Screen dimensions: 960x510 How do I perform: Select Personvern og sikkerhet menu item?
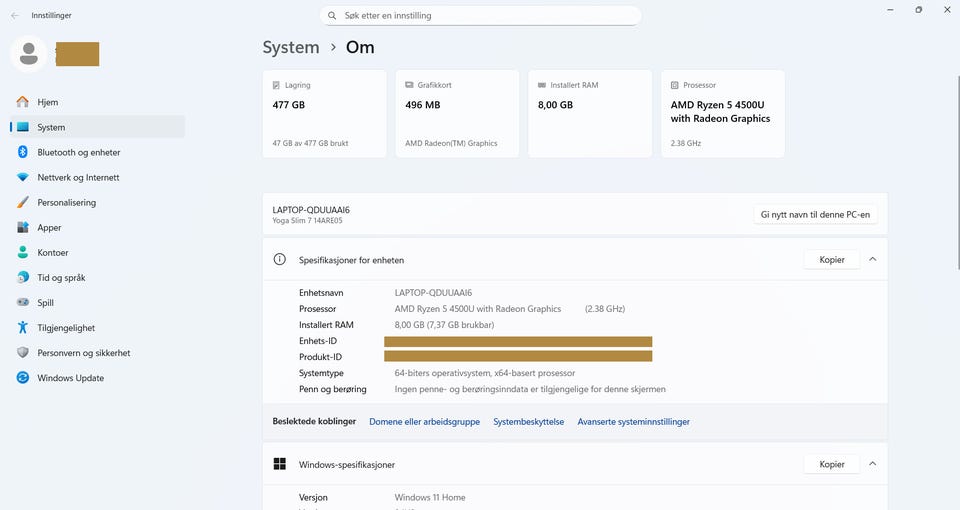[97, 353]
